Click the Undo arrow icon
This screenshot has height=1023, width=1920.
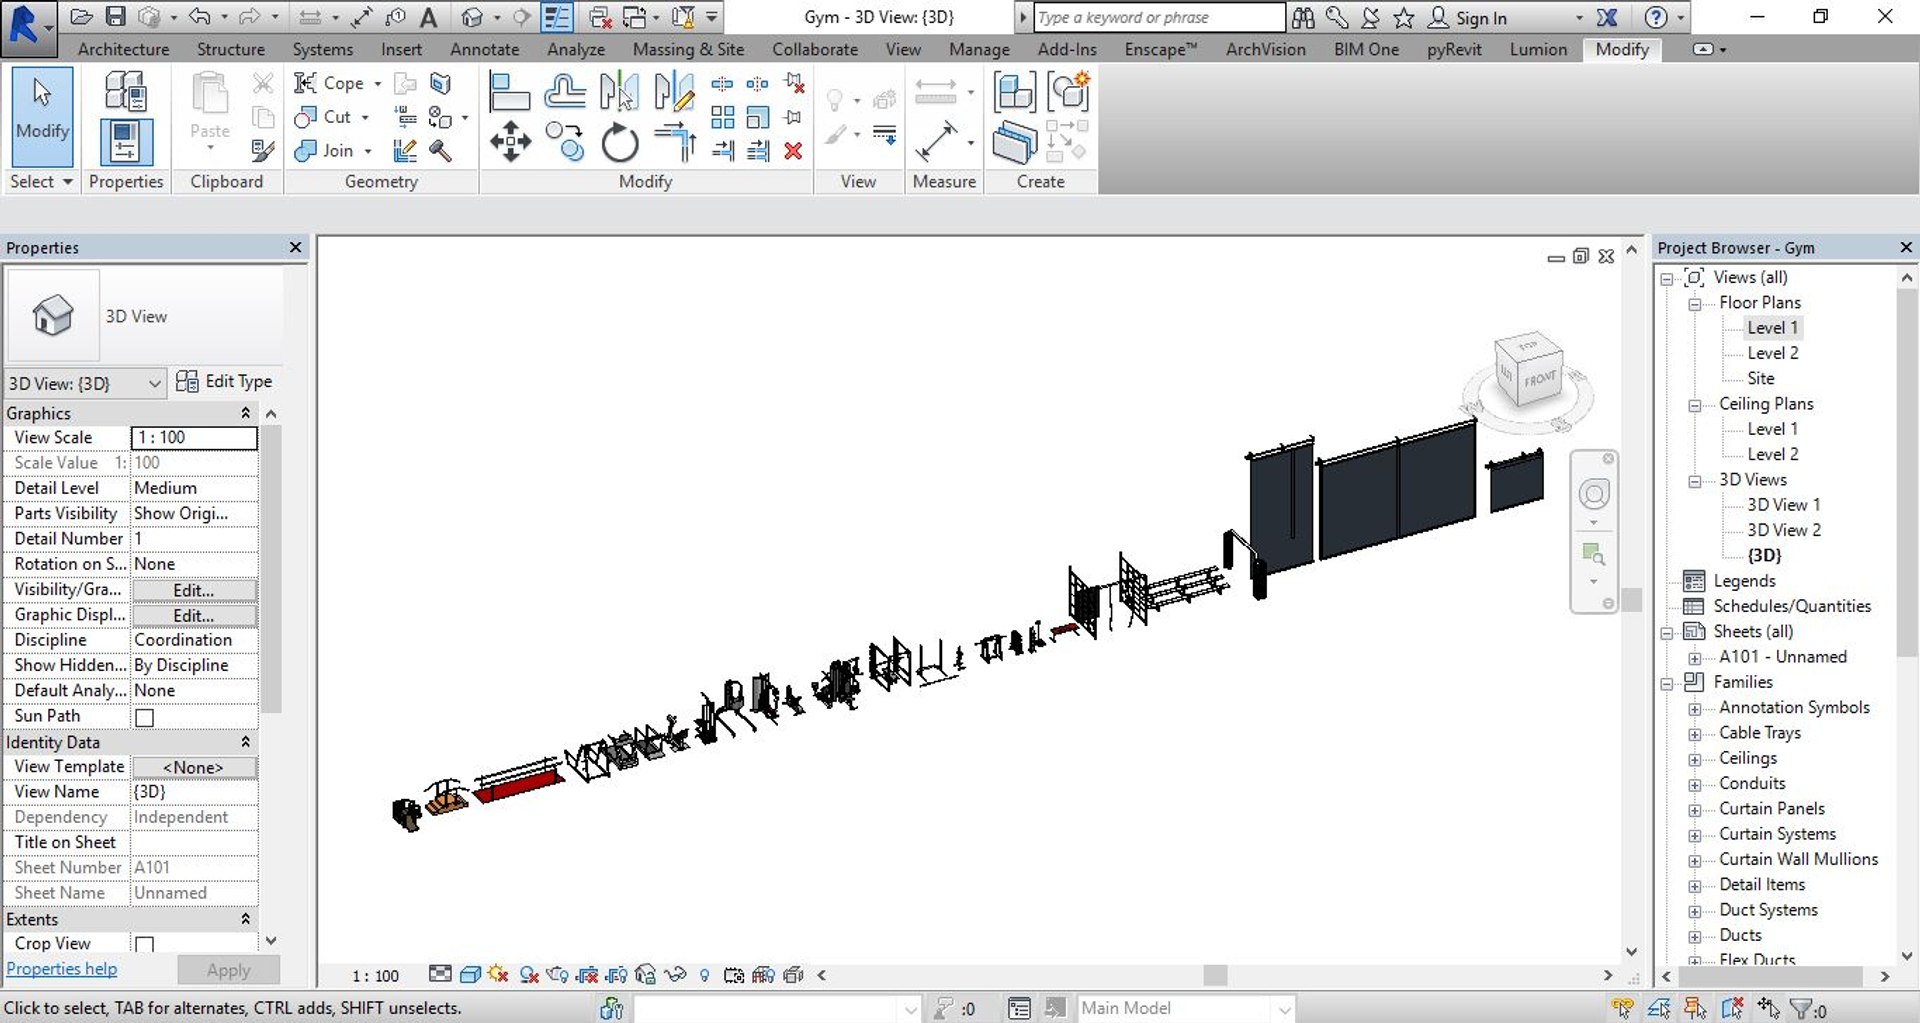point(199,17)
